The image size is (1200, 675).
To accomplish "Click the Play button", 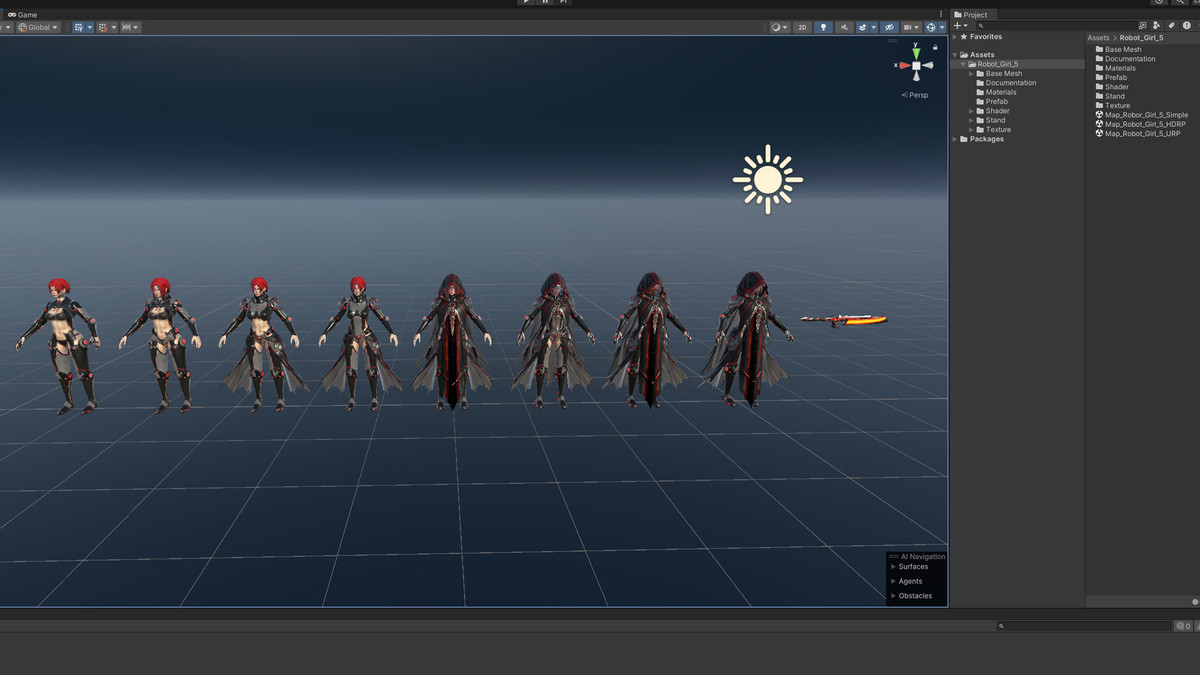I will click(526, 3).
